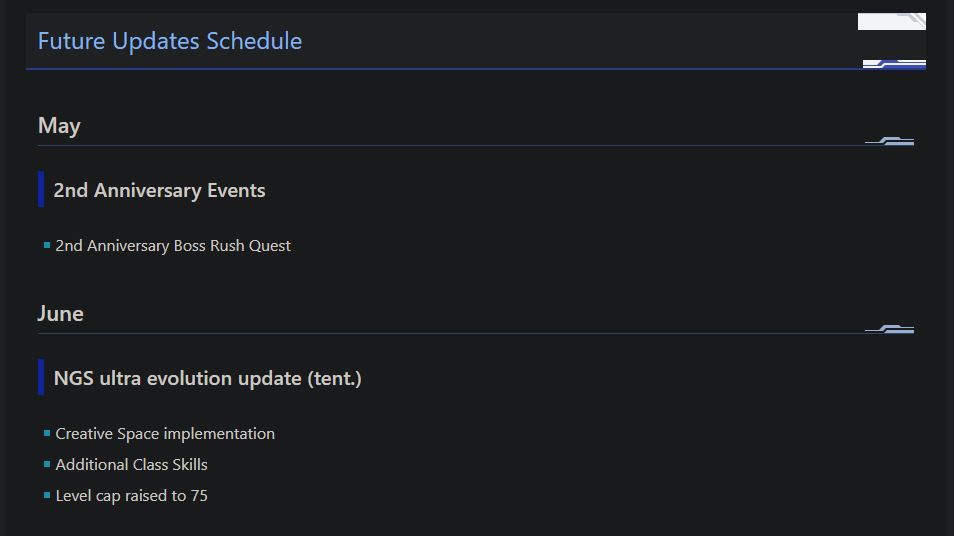Click the white corner ornament beside Future Updates Schedule
The height and width of the screenshot is (536, 954).
point(891,21)
